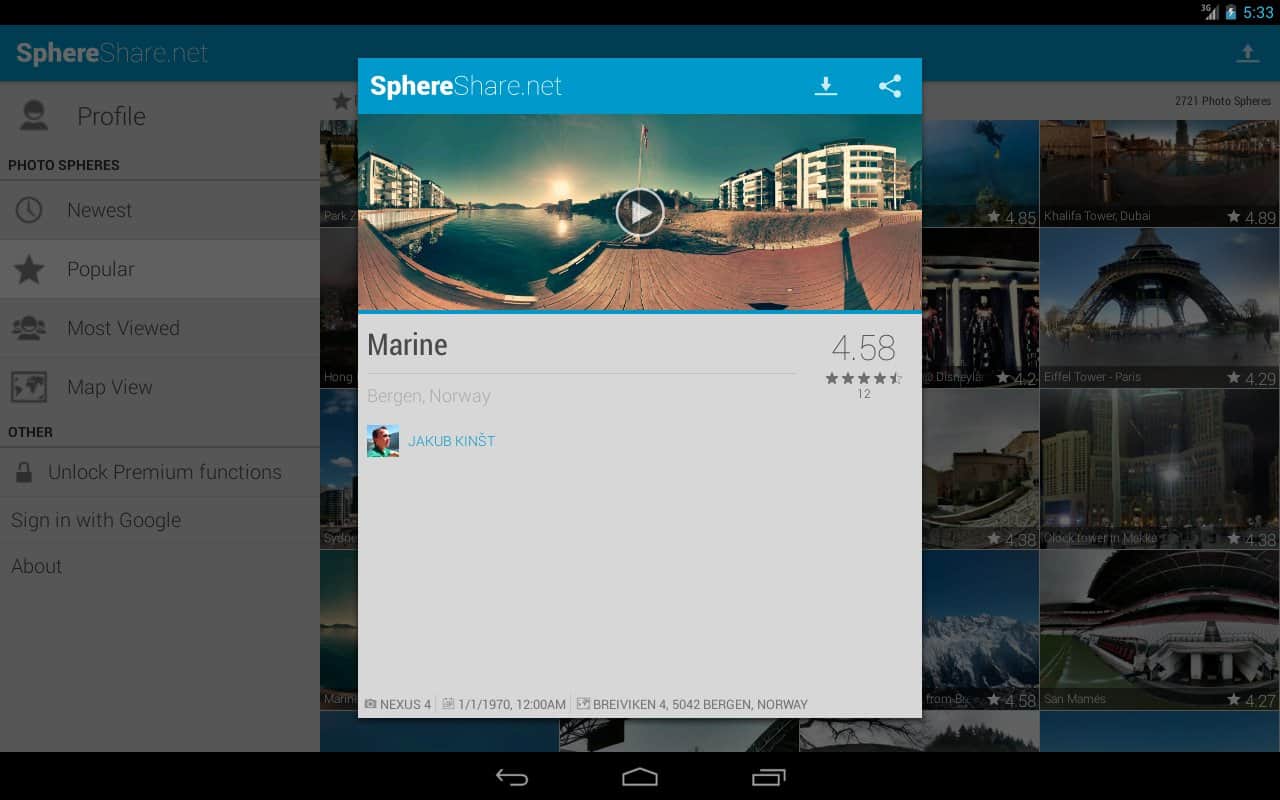
Task: Select Popular photo spheres
Action: pos(100,269)
